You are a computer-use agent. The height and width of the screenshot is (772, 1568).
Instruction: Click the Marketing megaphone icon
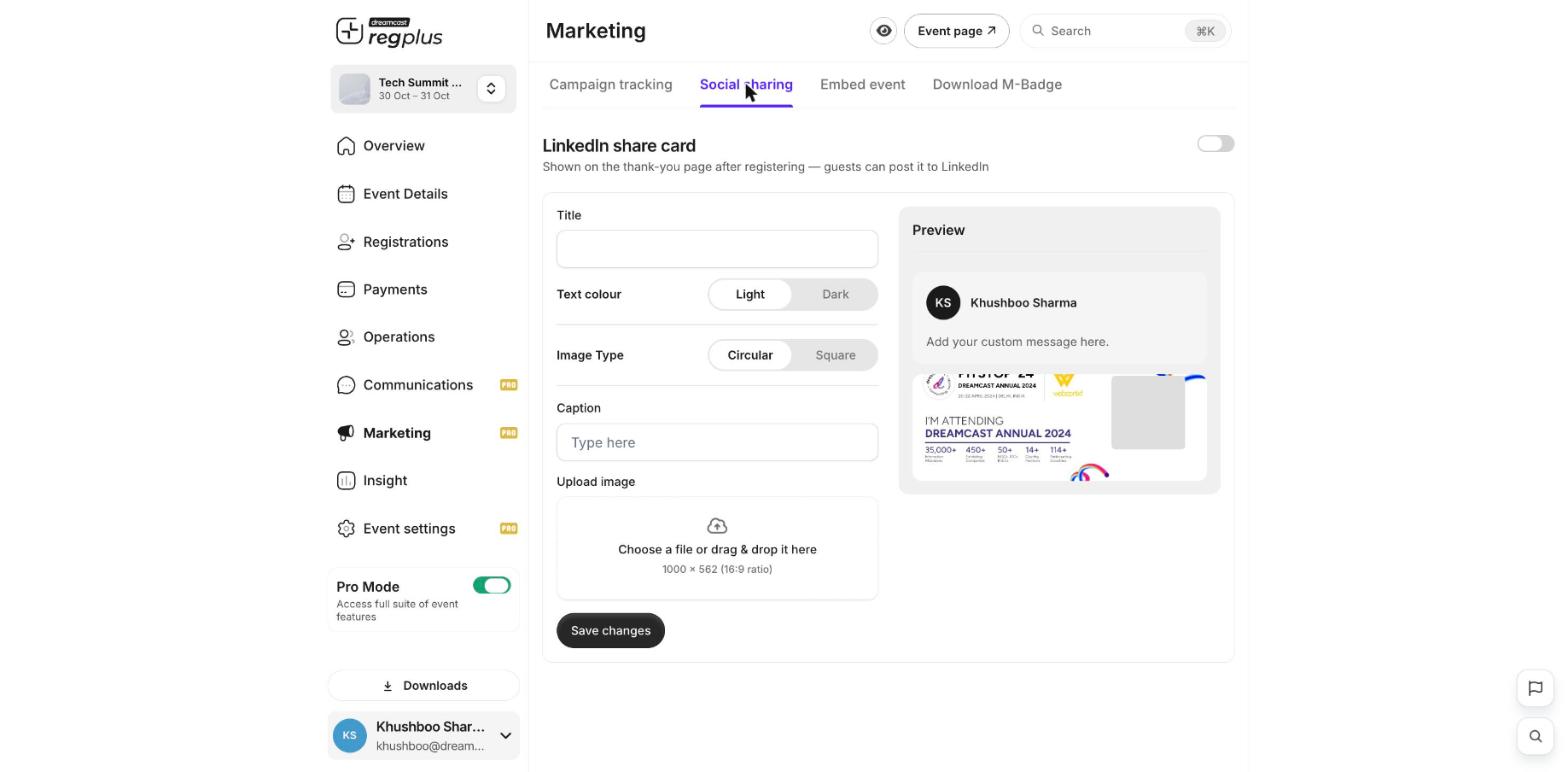(x=346, y=433)
